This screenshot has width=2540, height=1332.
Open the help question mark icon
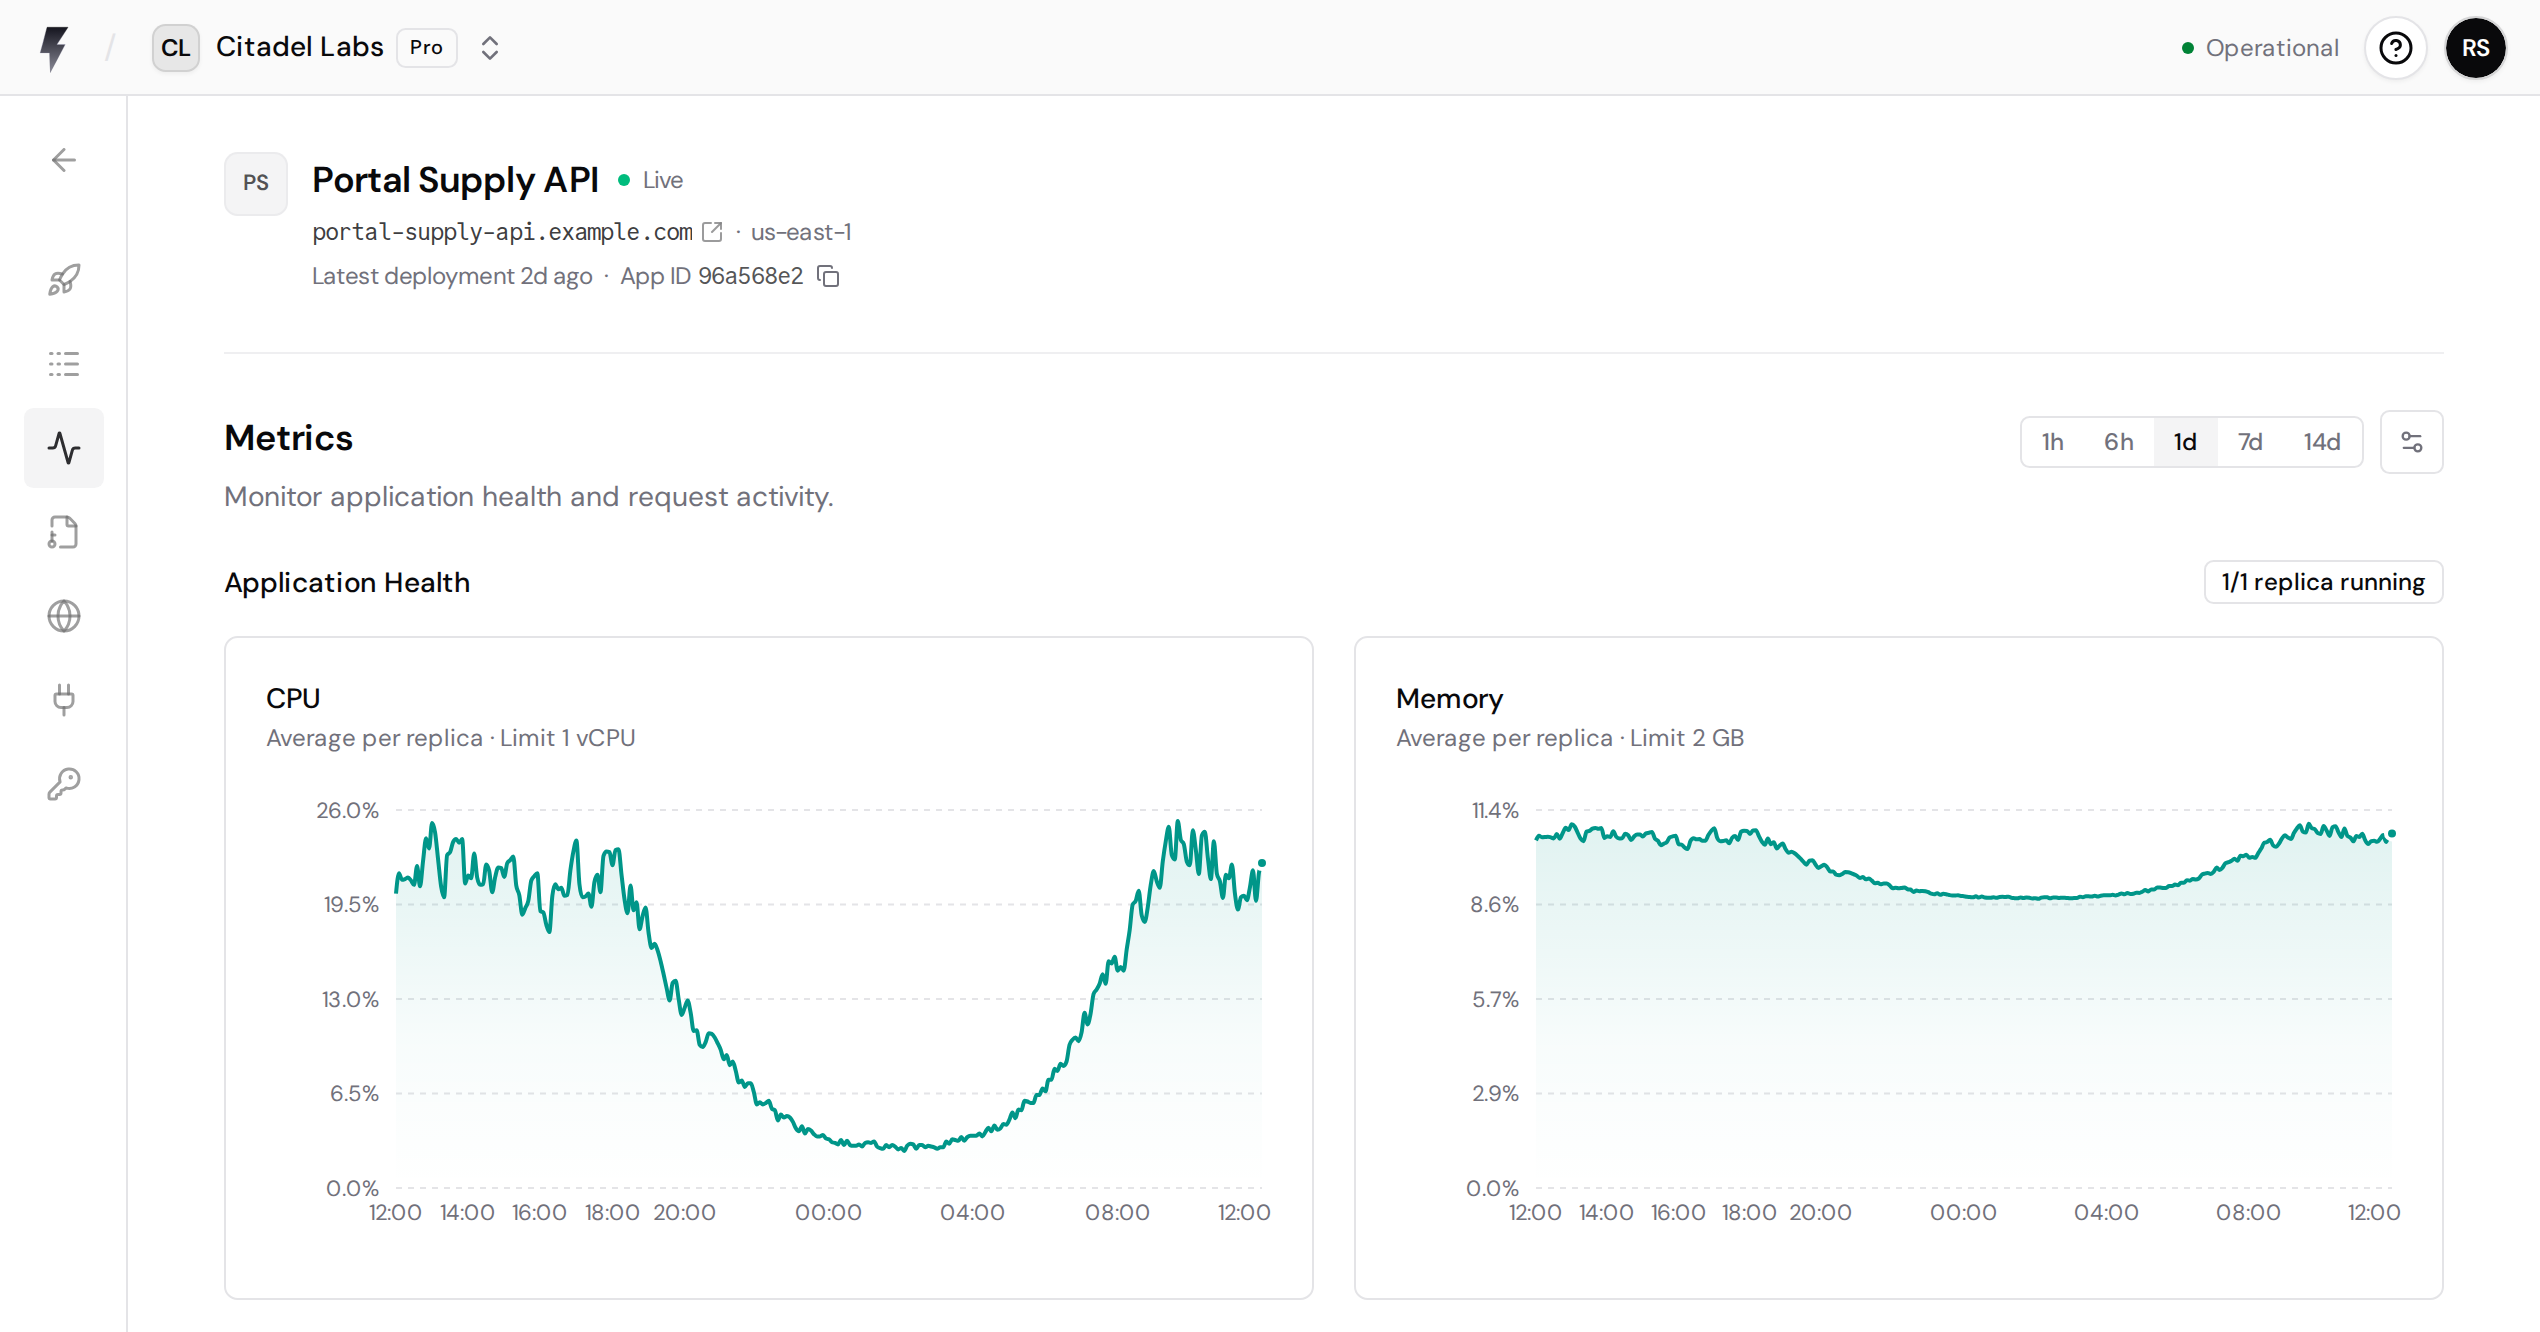(2395, 48)
